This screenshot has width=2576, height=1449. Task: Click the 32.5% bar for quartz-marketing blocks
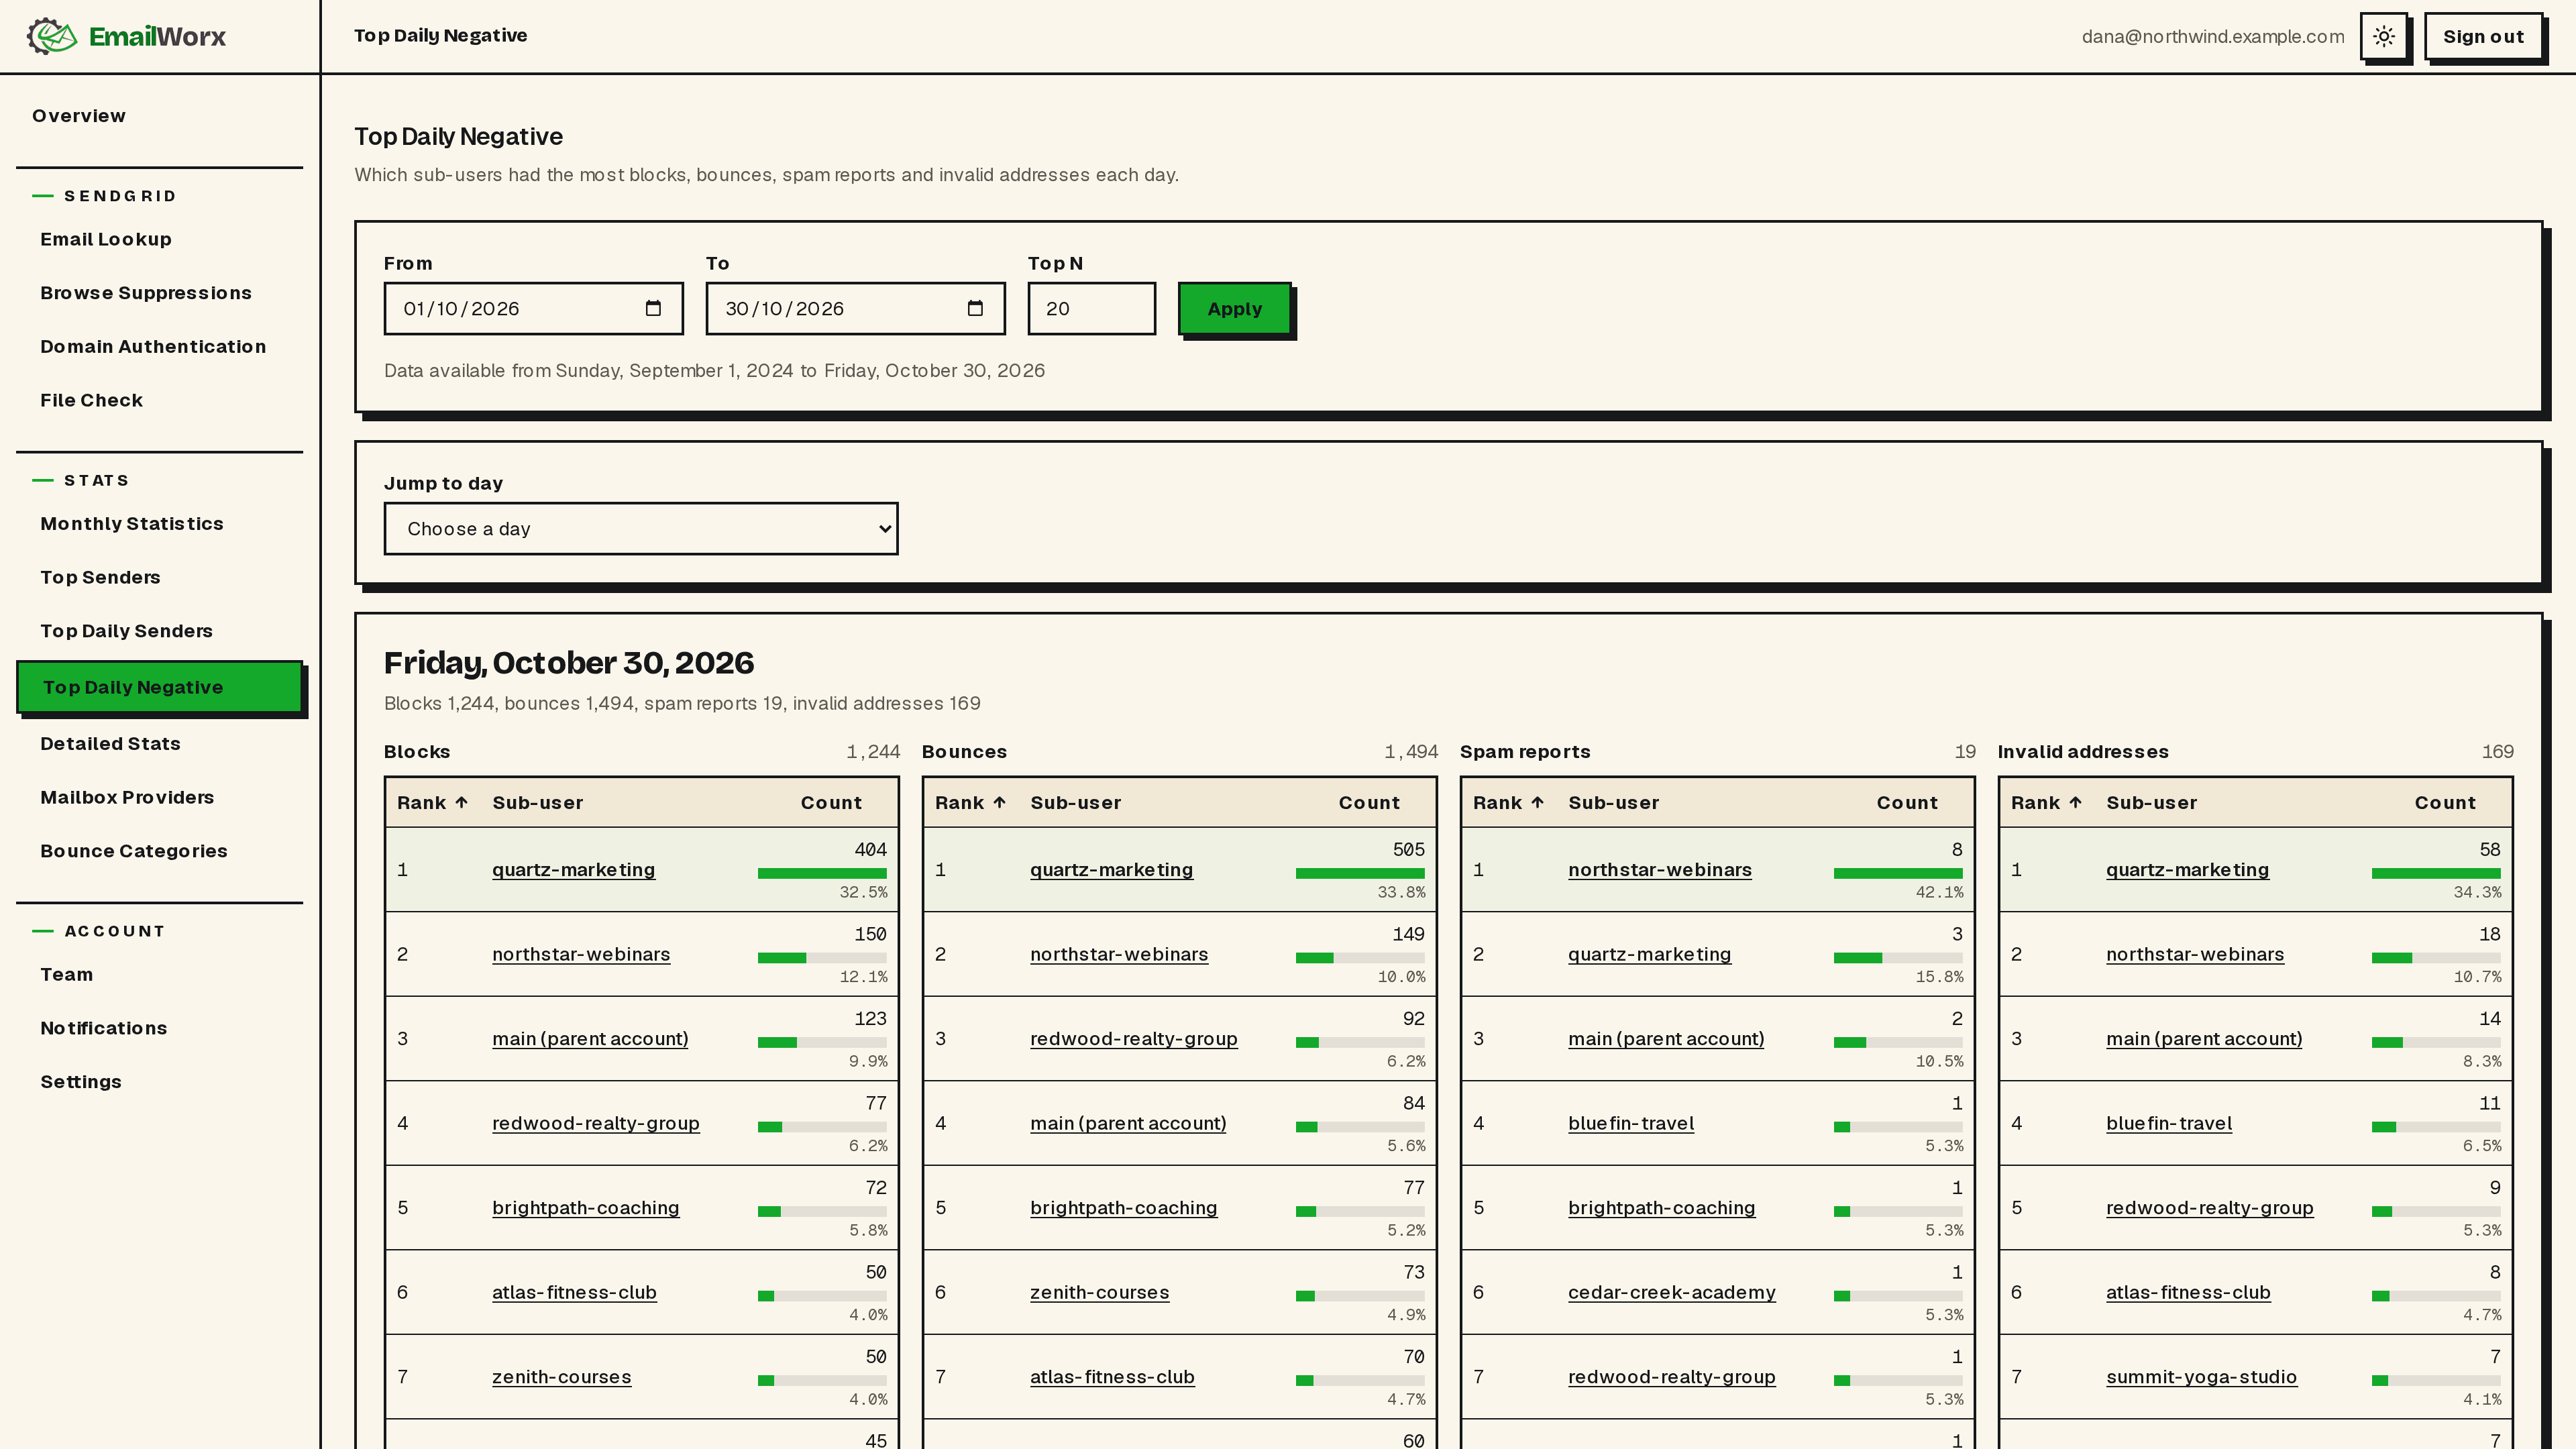(822, 873)
